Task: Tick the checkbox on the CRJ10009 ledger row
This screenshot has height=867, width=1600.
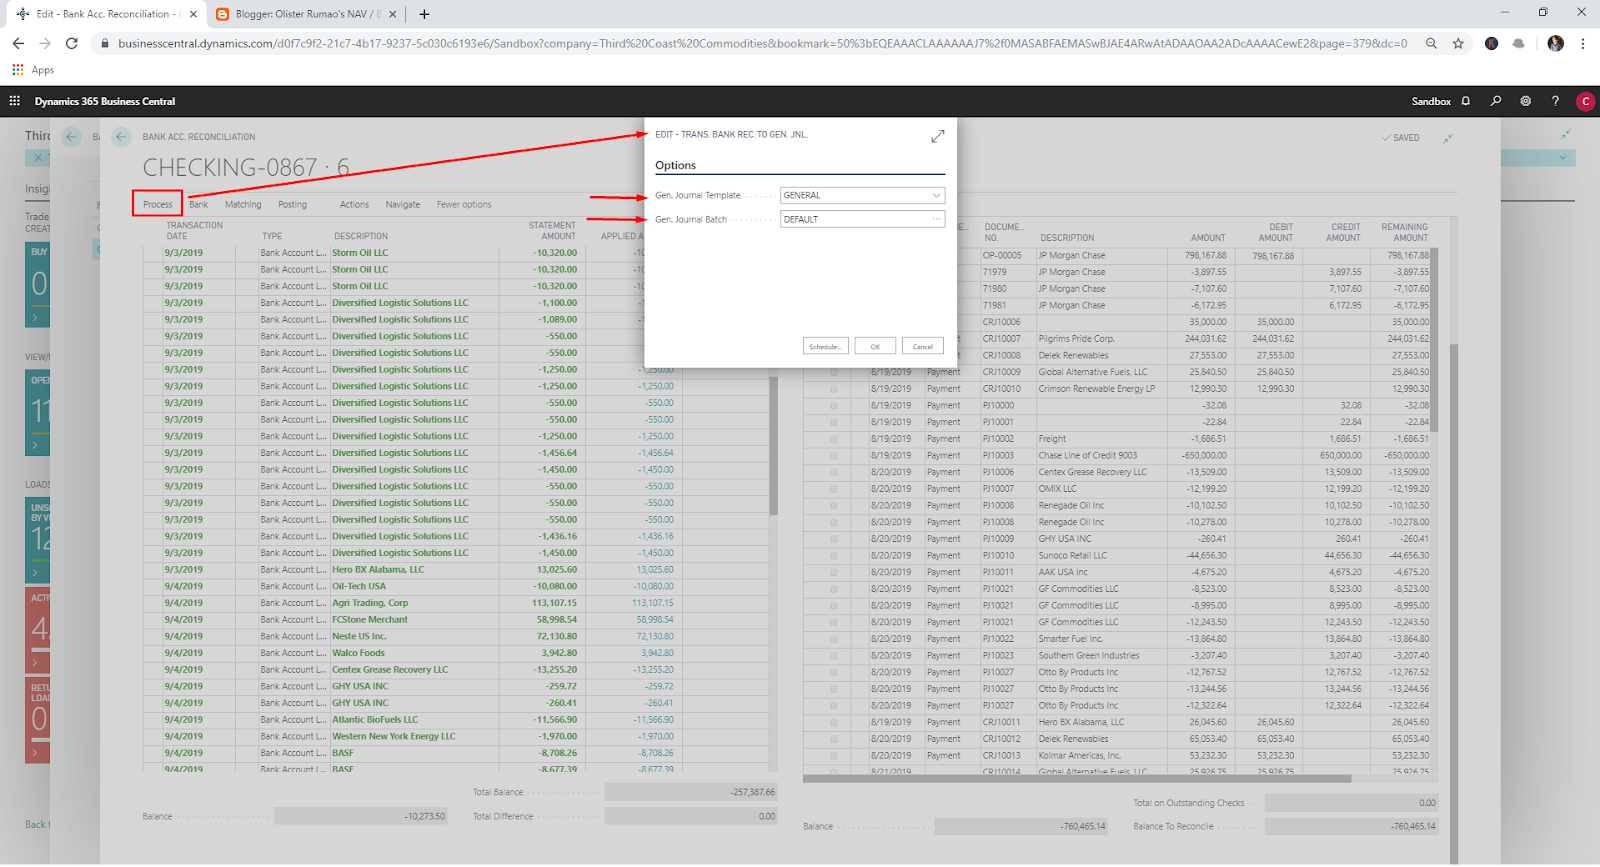Action: (x=834, y=372)
